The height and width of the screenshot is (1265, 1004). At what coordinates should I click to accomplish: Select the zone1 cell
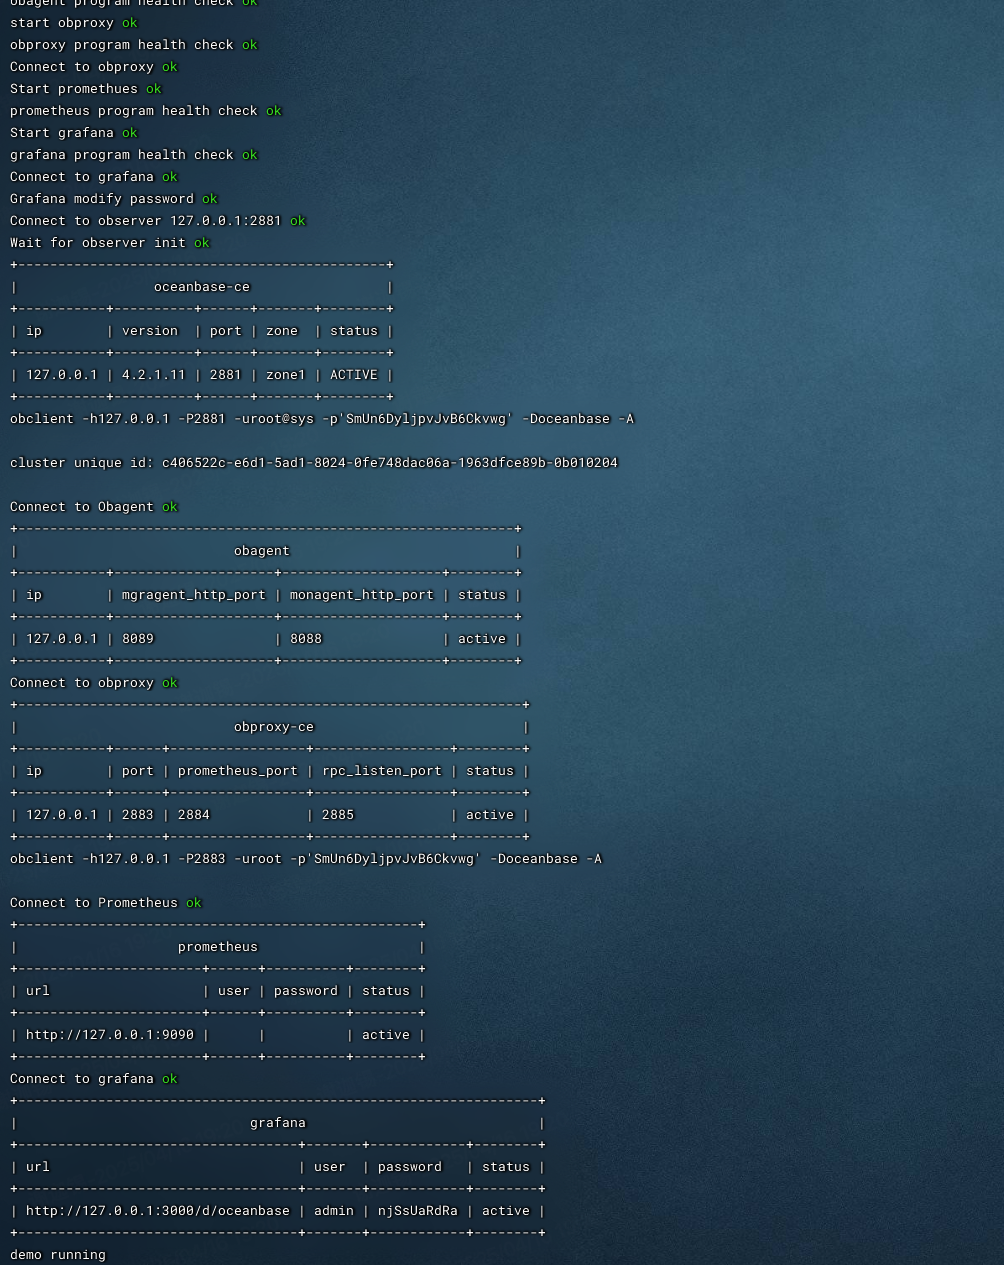point(286,375)
